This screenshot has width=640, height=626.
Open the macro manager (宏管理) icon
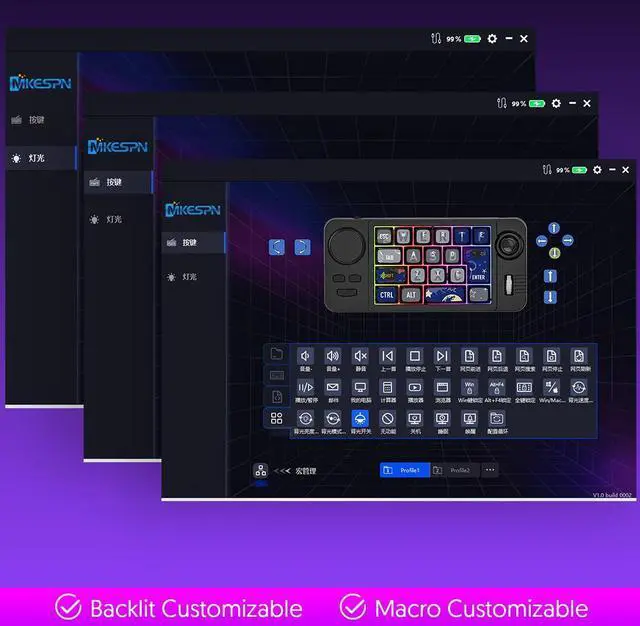(x=260, y=470)
